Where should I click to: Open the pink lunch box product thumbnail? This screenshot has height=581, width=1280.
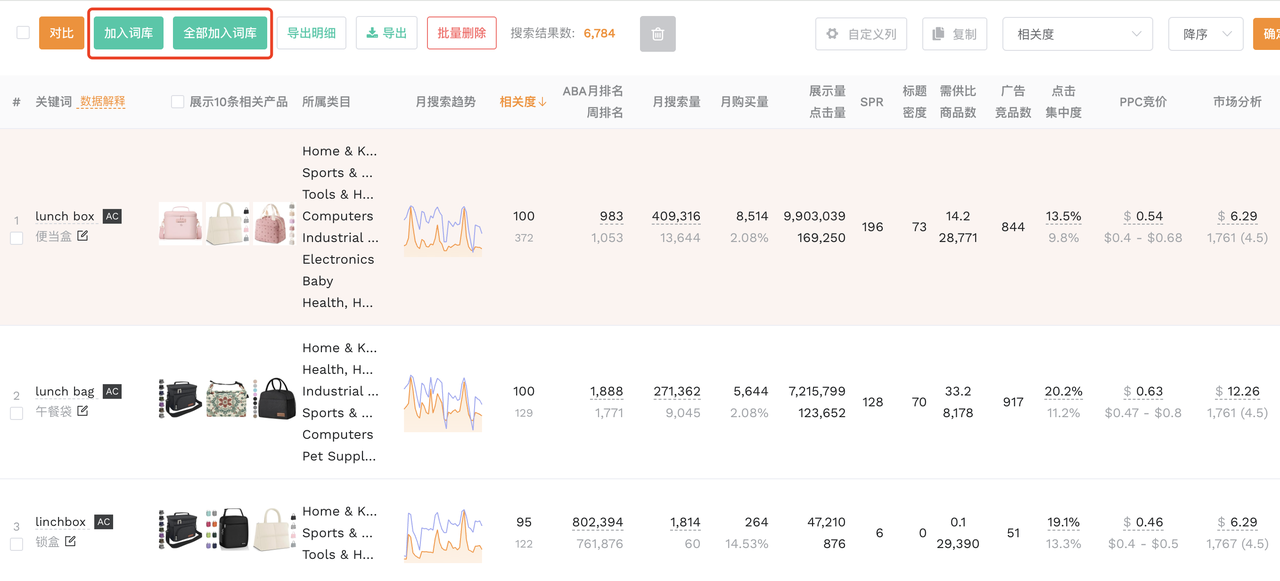pos(180,223)
